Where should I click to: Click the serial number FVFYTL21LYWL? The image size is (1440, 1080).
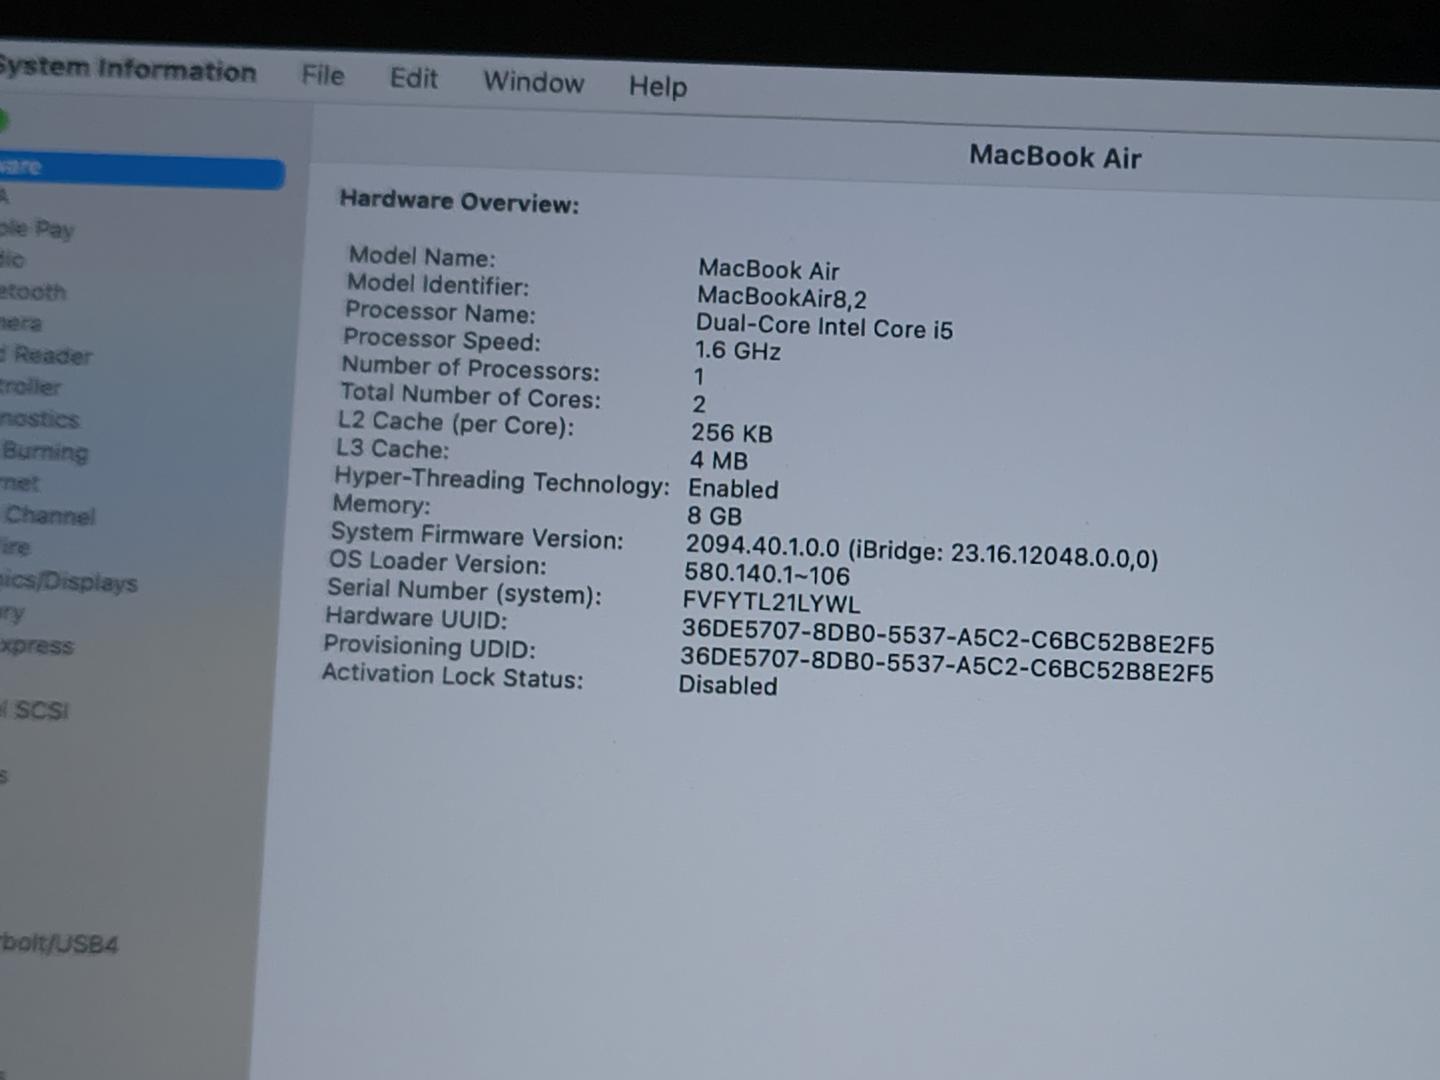click(x=771, y=602)
